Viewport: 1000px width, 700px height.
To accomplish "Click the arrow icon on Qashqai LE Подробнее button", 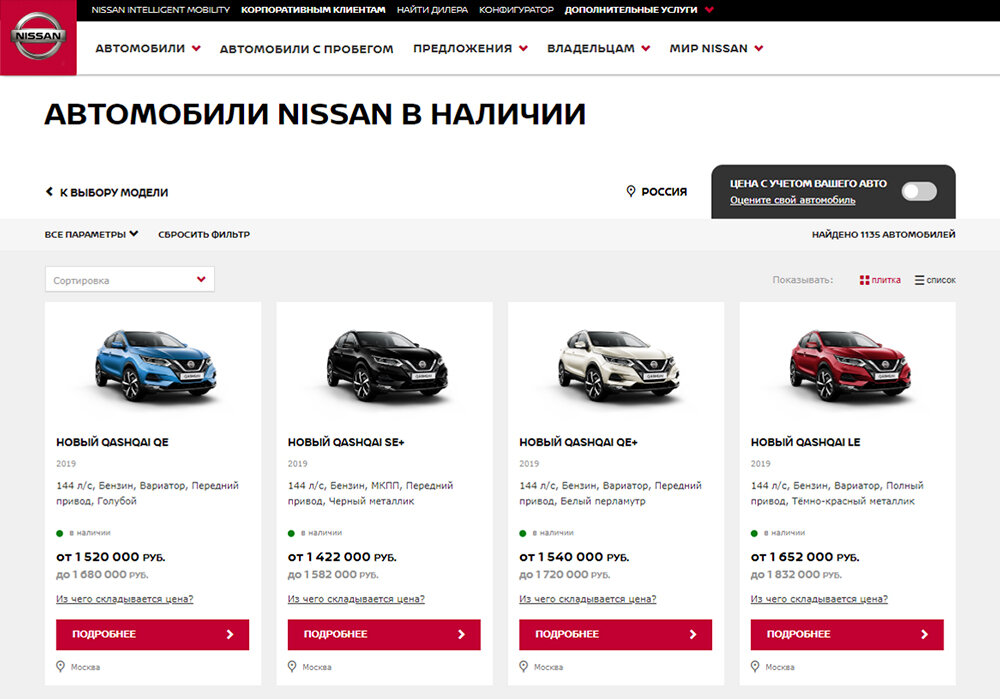I will 925,634.
